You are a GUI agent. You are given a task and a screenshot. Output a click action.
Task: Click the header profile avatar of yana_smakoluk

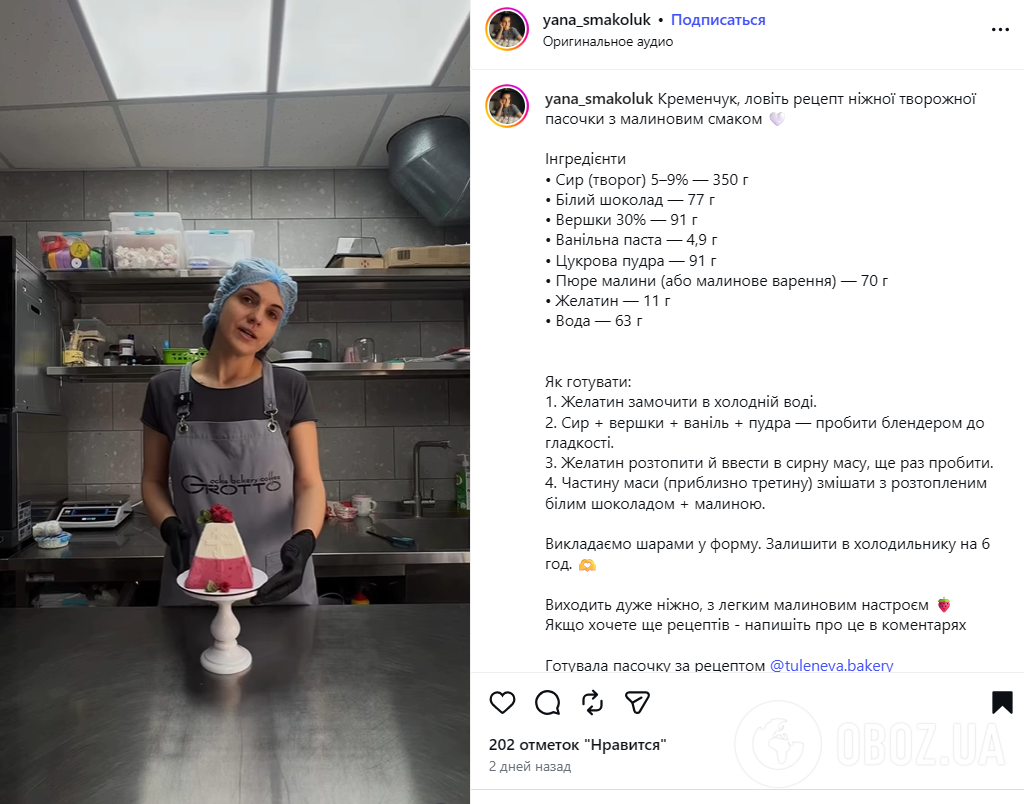pyautogui.click(x=507, y=29)
